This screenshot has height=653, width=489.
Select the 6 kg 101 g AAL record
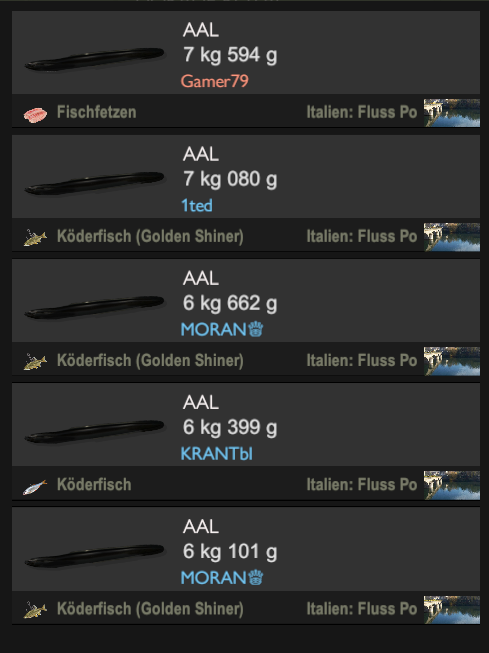246,566
